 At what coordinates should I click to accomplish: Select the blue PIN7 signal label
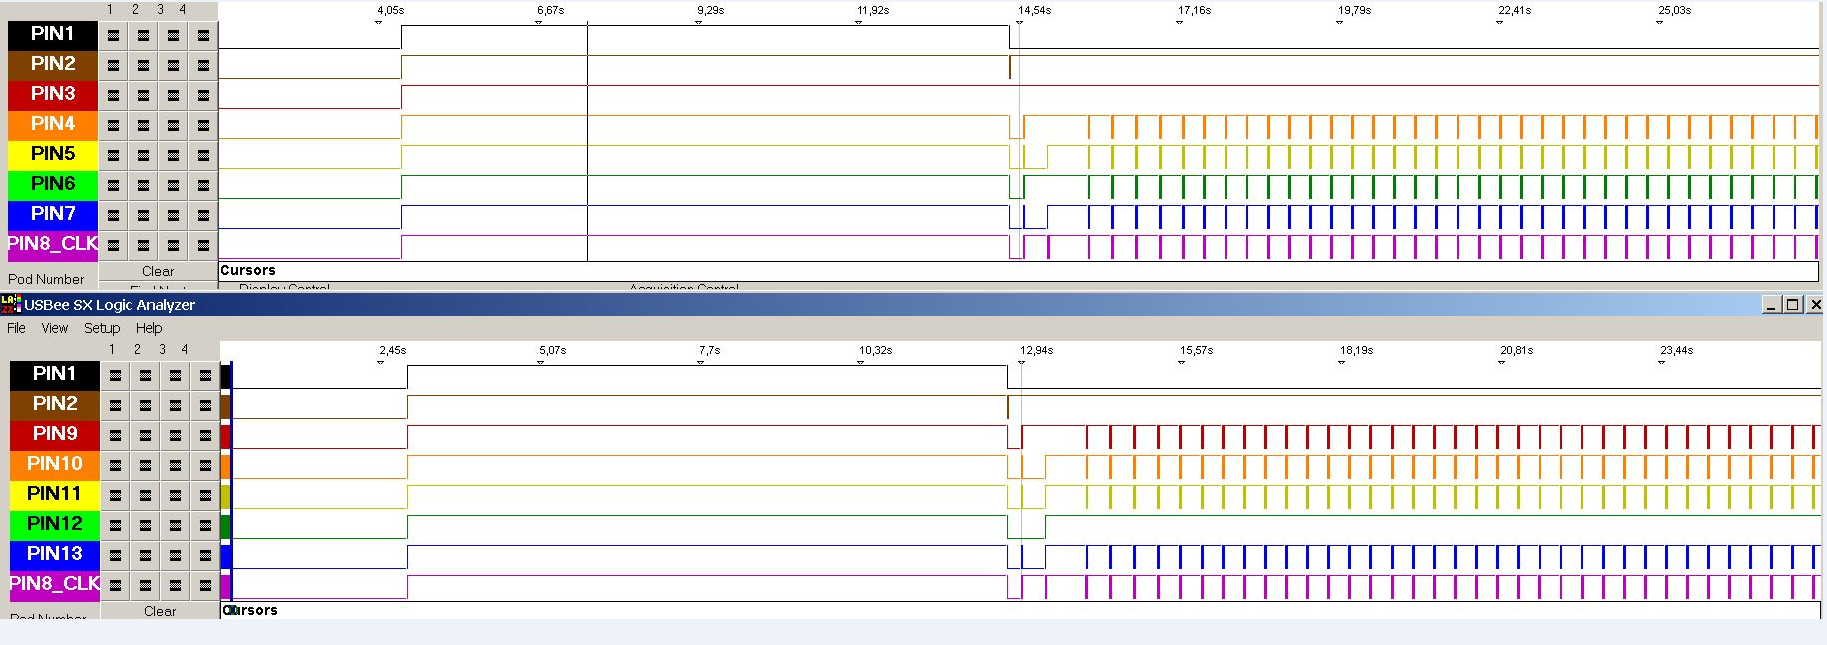tap(53, 214)
